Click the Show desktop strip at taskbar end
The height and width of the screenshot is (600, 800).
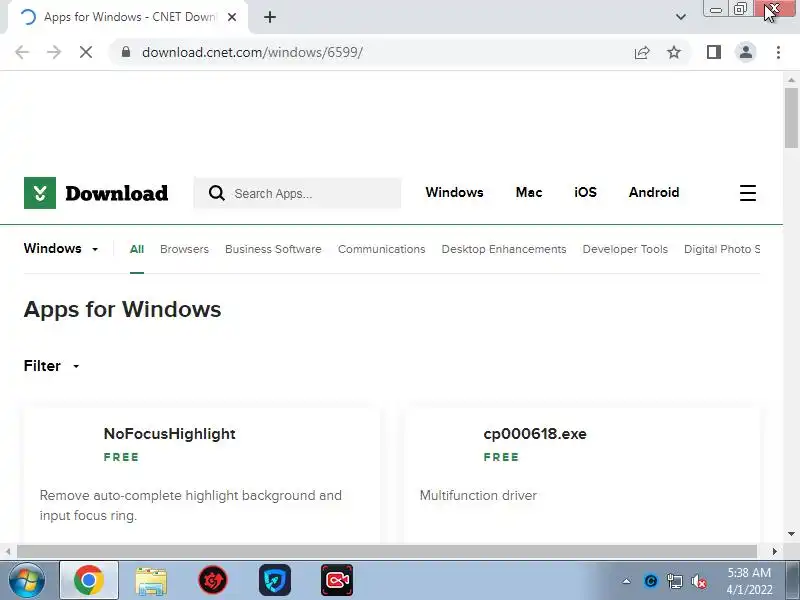792,580
